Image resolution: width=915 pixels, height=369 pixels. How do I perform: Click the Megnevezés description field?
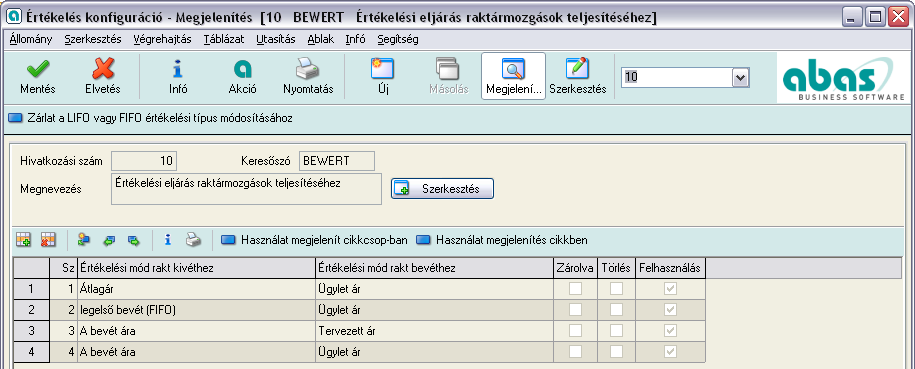pos(246,189)
